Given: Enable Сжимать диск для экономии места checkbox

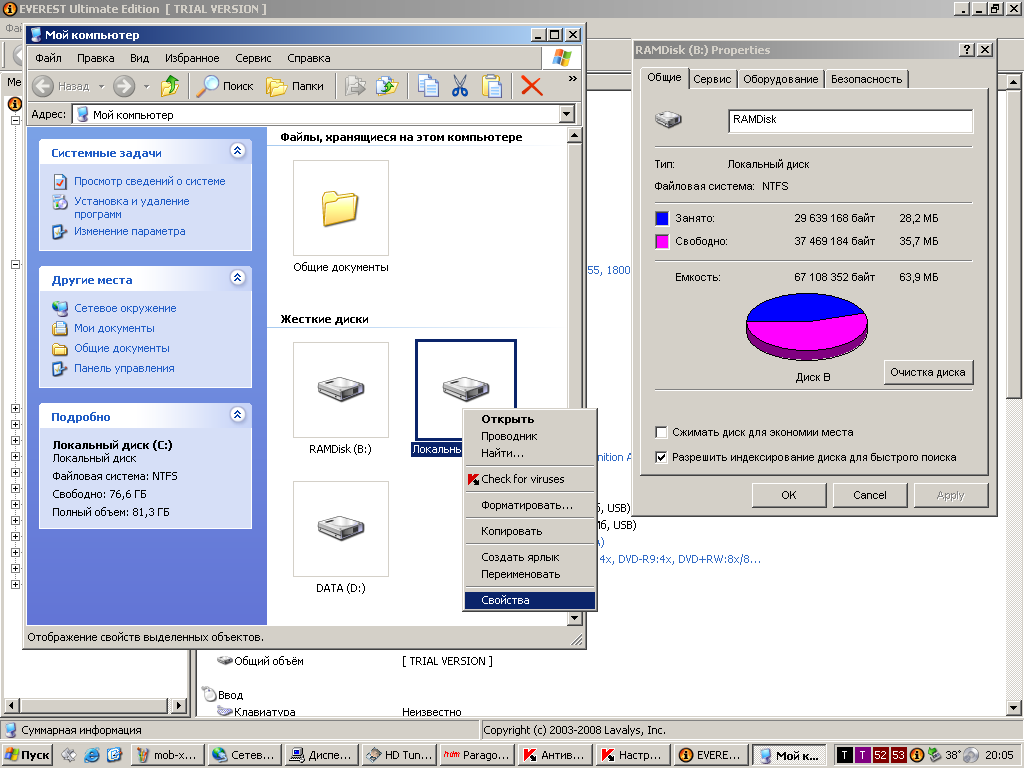Looking at the screenshot, I should pos(661,432).
